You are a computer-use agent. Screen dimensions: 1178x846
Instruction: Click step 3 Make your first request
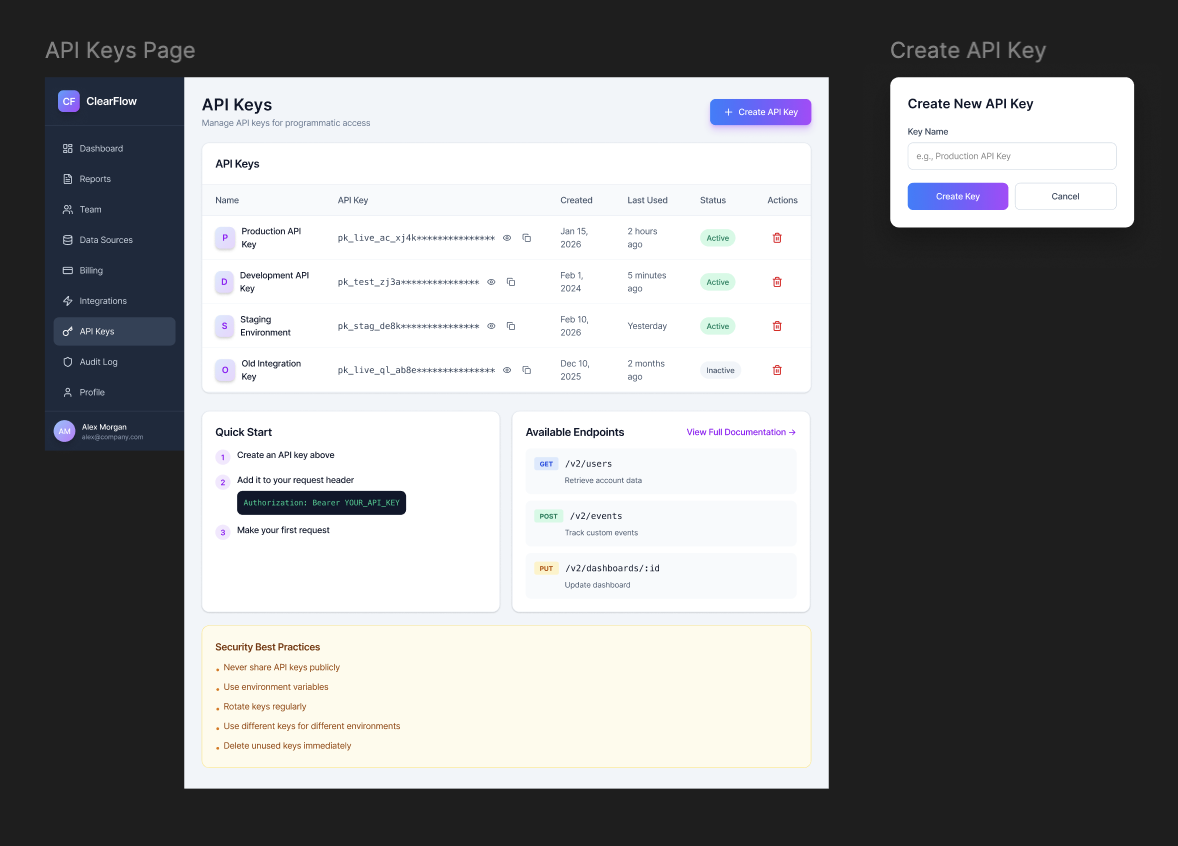(283, 530)
